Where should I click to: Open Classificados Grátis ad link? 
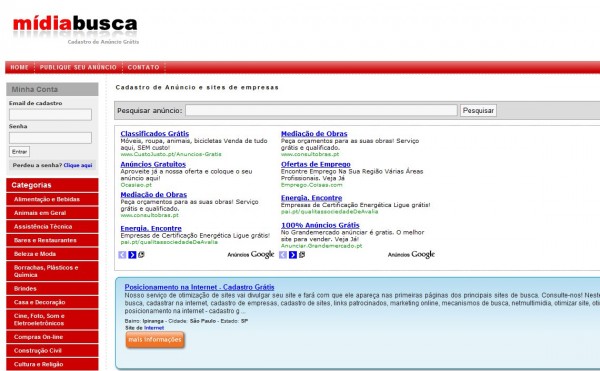(x=155, y=133)
